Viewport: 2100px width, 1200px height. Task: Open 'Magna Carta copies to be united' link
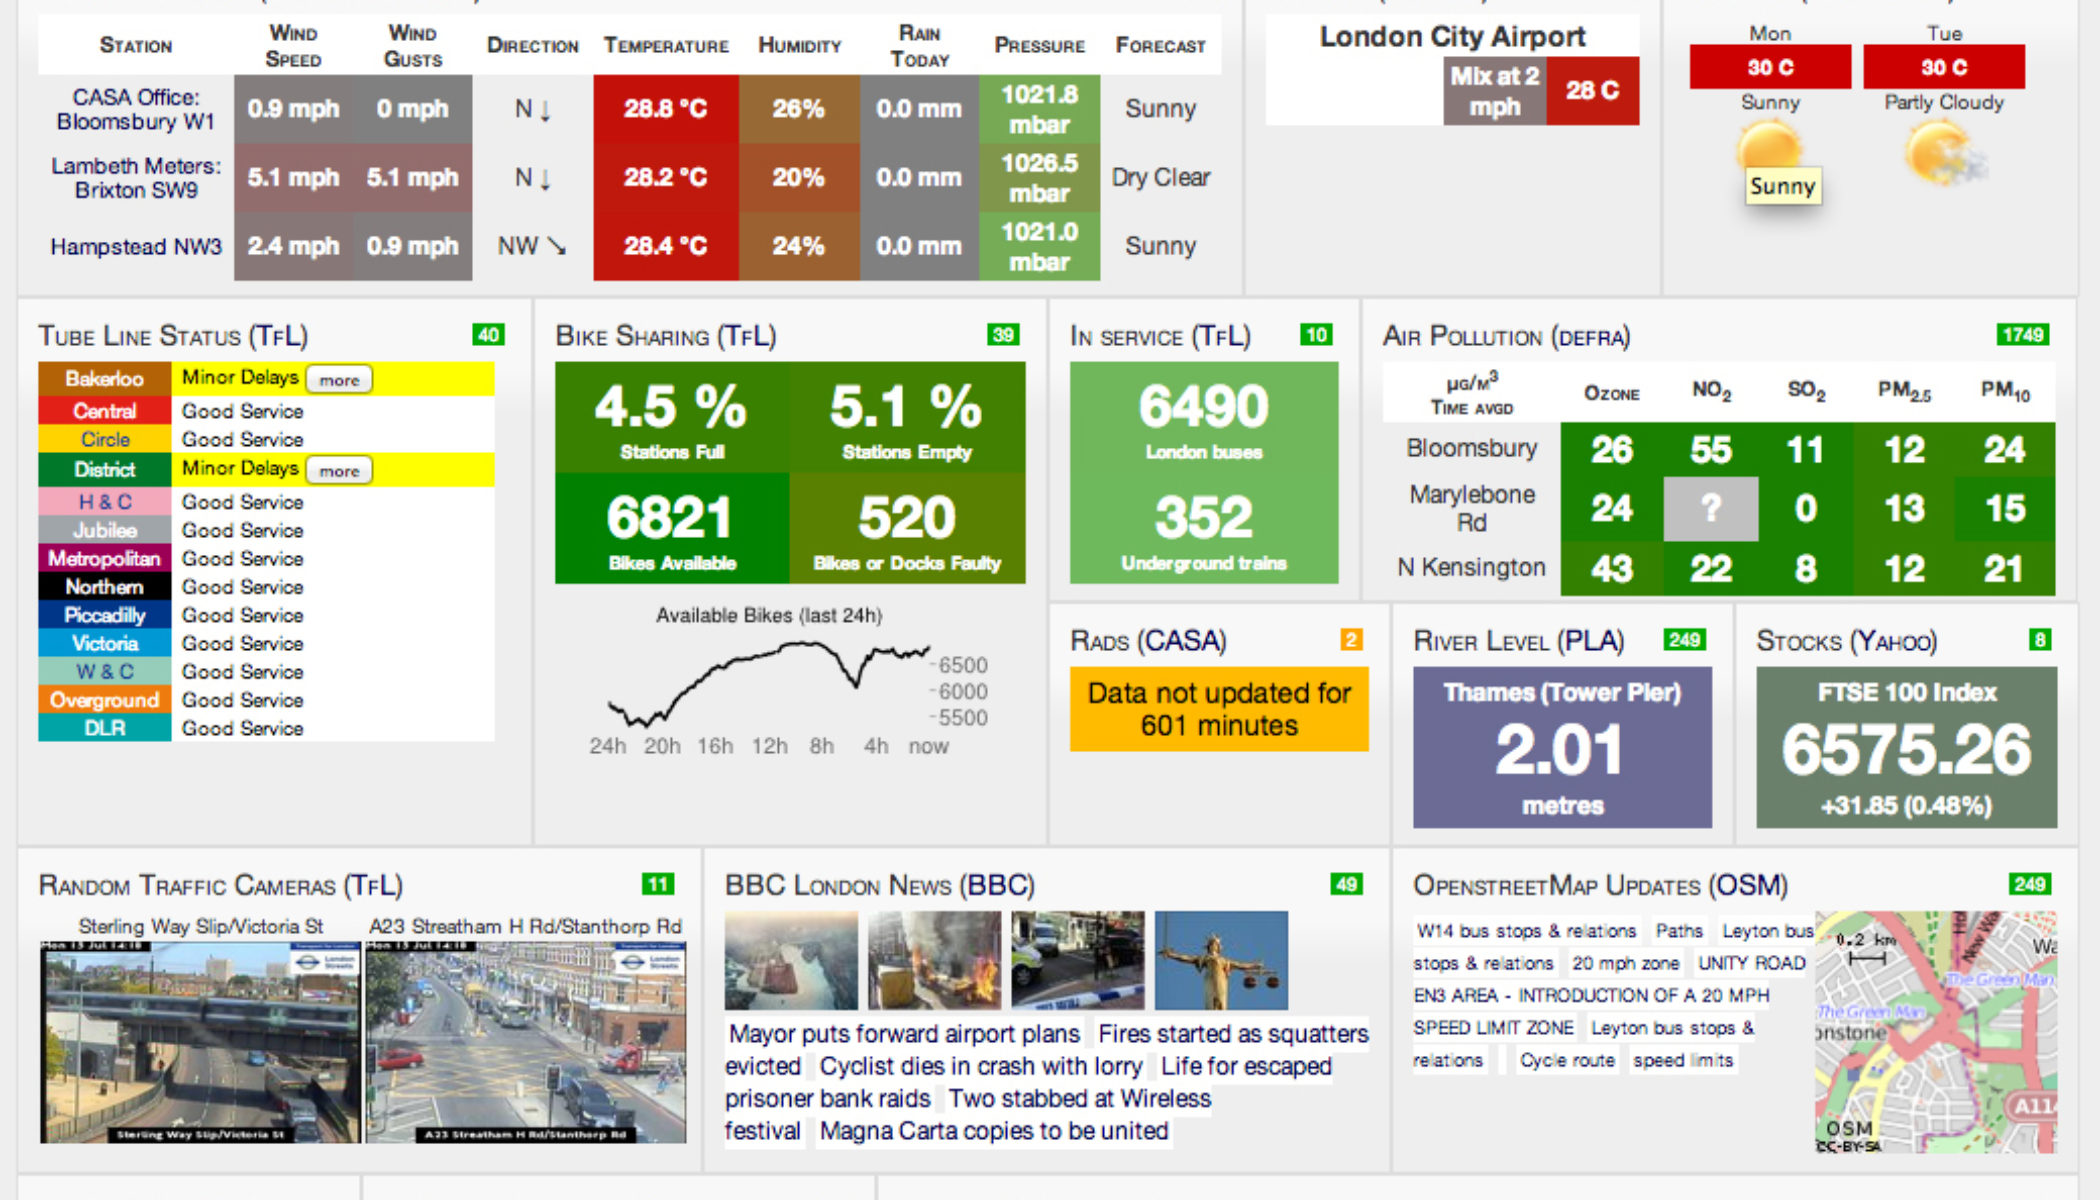993,1131
